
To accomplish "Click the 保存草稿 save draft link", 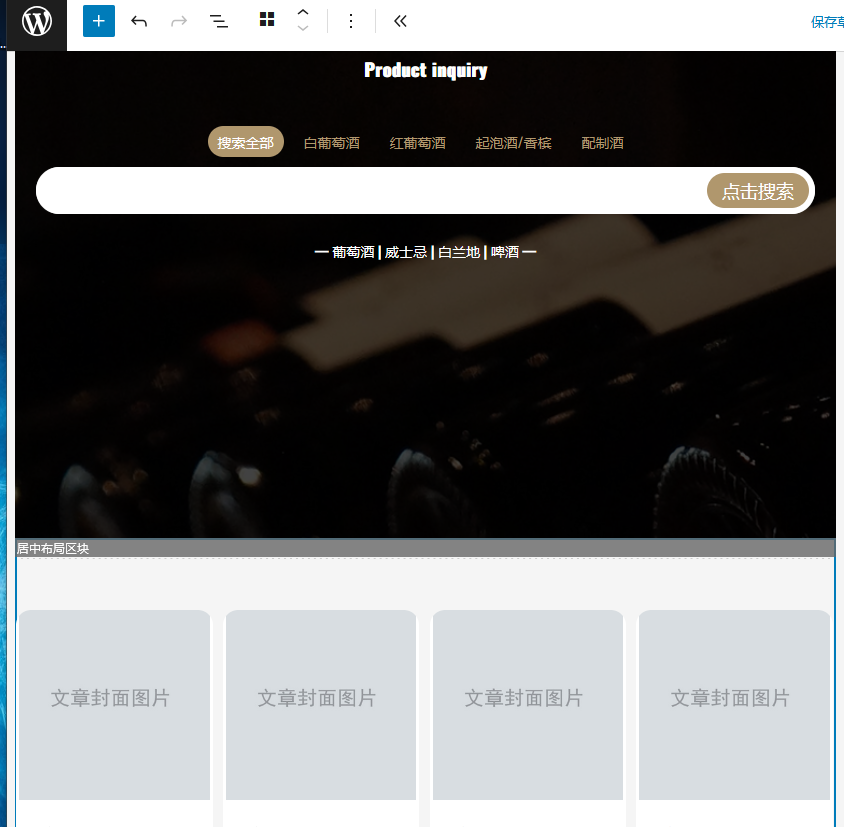I will pyautogui.click(x=827, y=22).
